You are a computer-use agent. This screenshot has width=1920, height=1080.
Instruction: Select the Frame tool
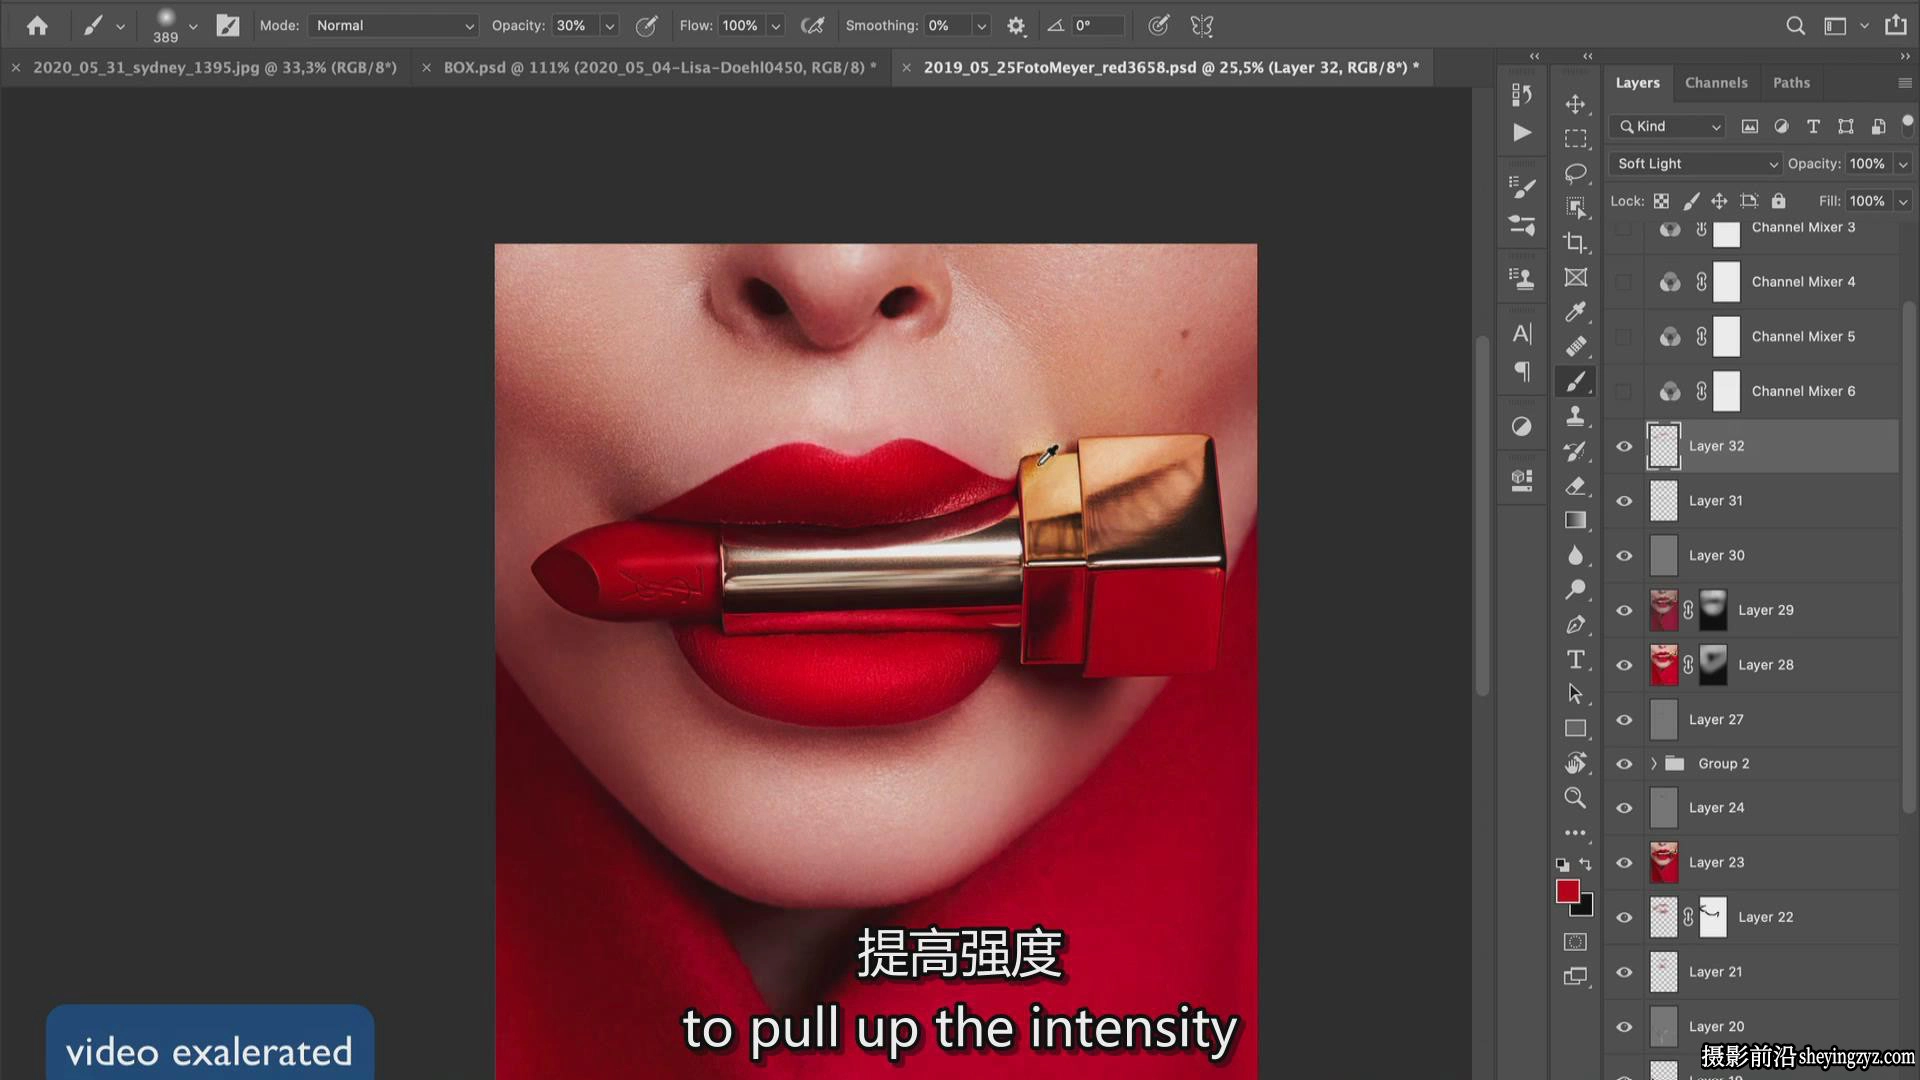coord(1575,277)
